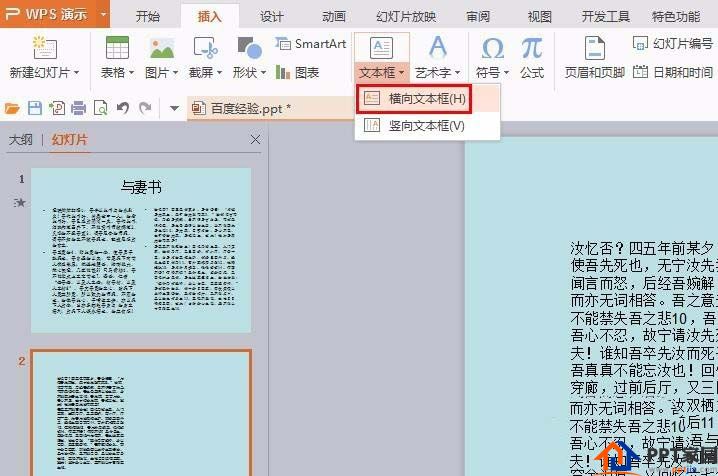Expand Table (表格) dropdown arrow

coord(131,72)
